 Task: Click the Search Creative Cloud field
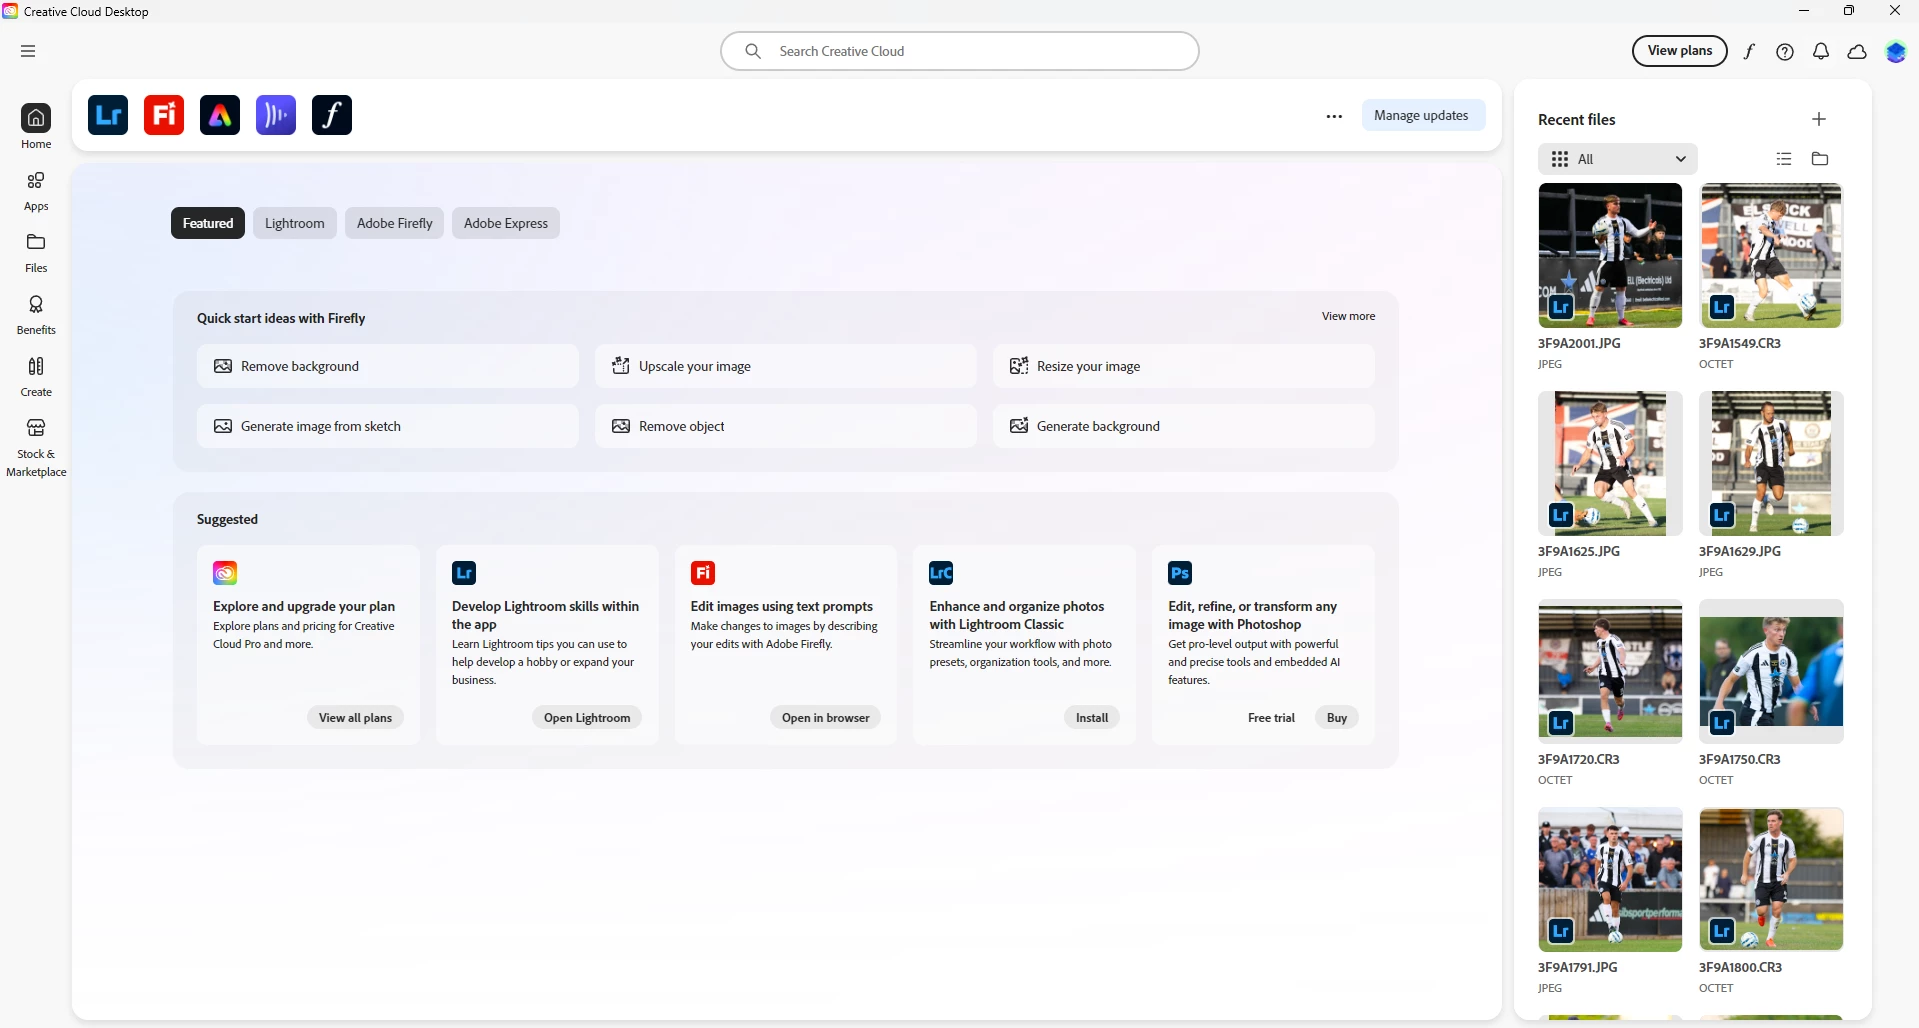pos(960,51)
